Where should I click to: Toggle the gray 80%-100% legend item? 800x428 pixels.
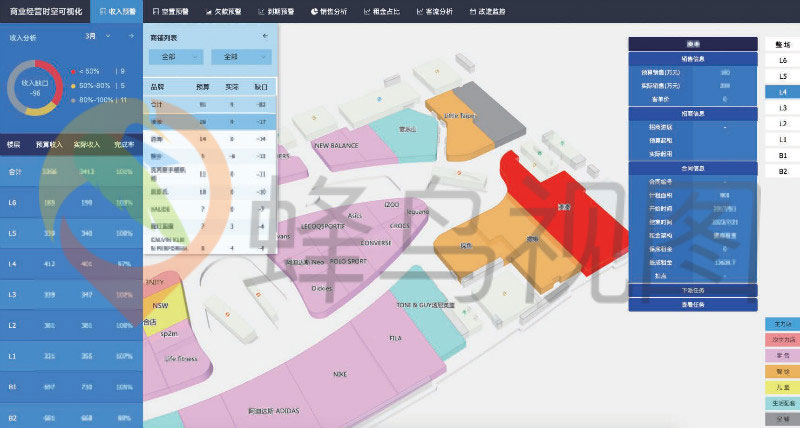click(73, 100)
